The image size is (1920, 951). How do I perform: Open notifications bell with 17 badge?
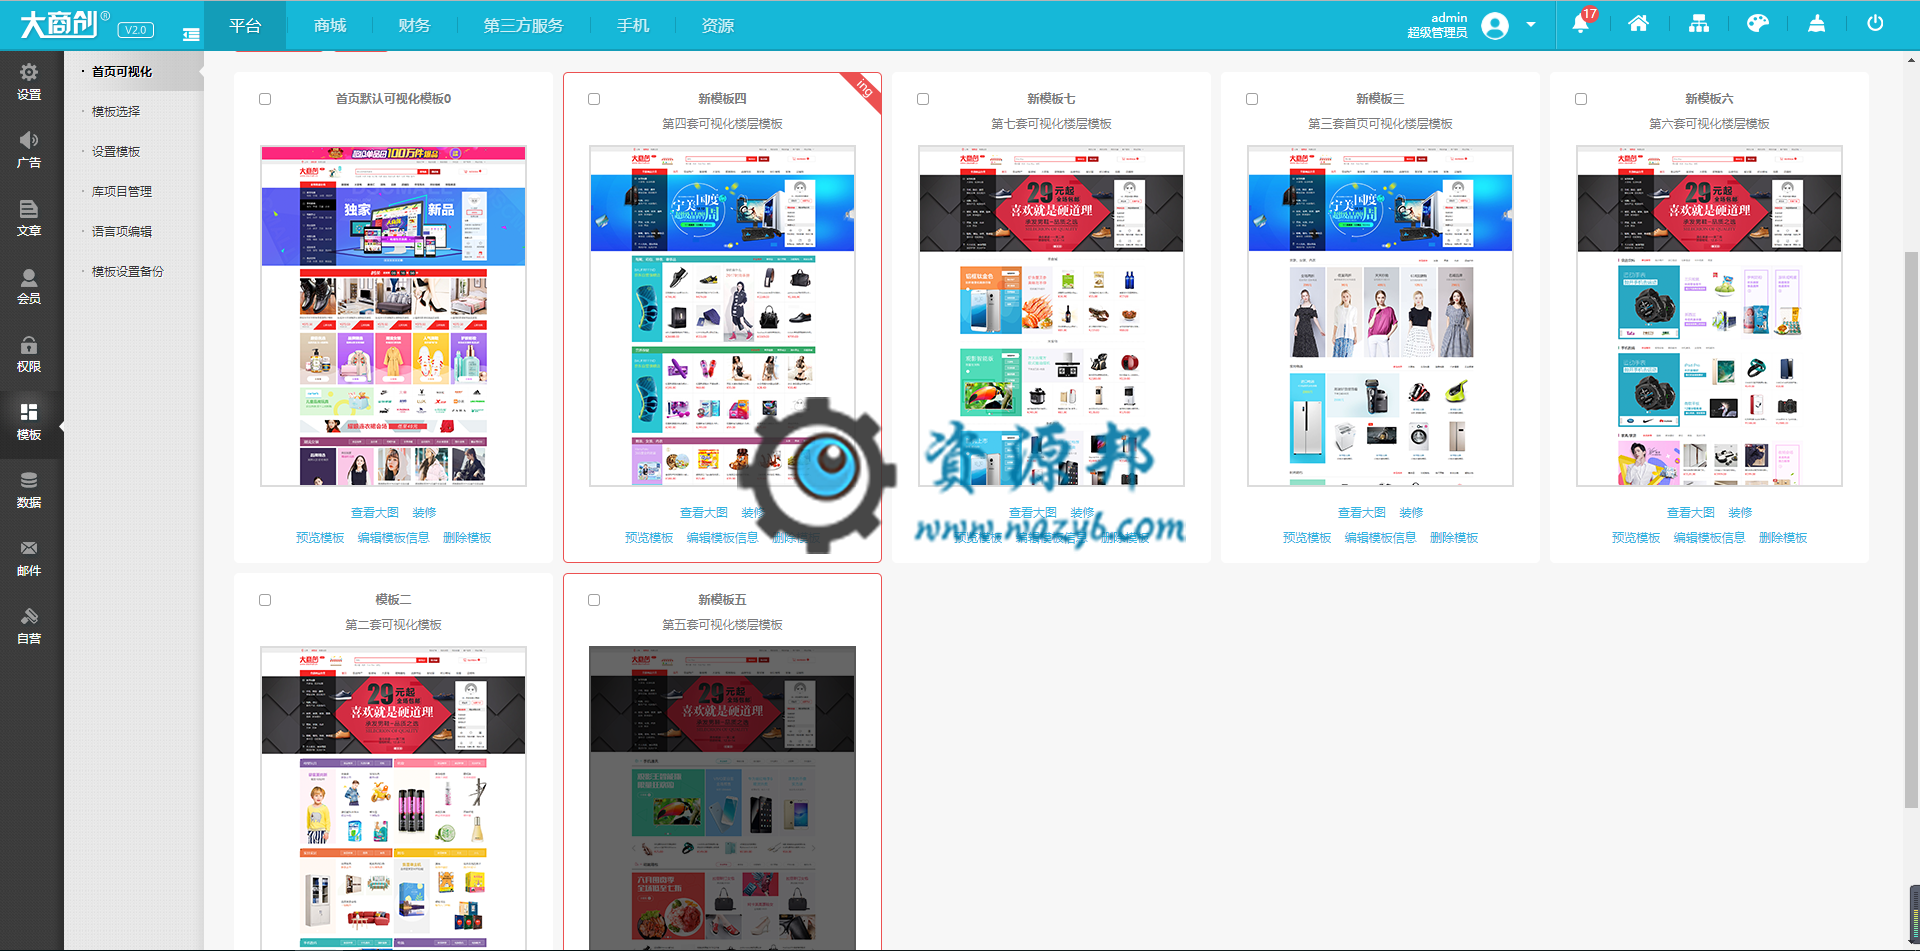click(1580, 24)
